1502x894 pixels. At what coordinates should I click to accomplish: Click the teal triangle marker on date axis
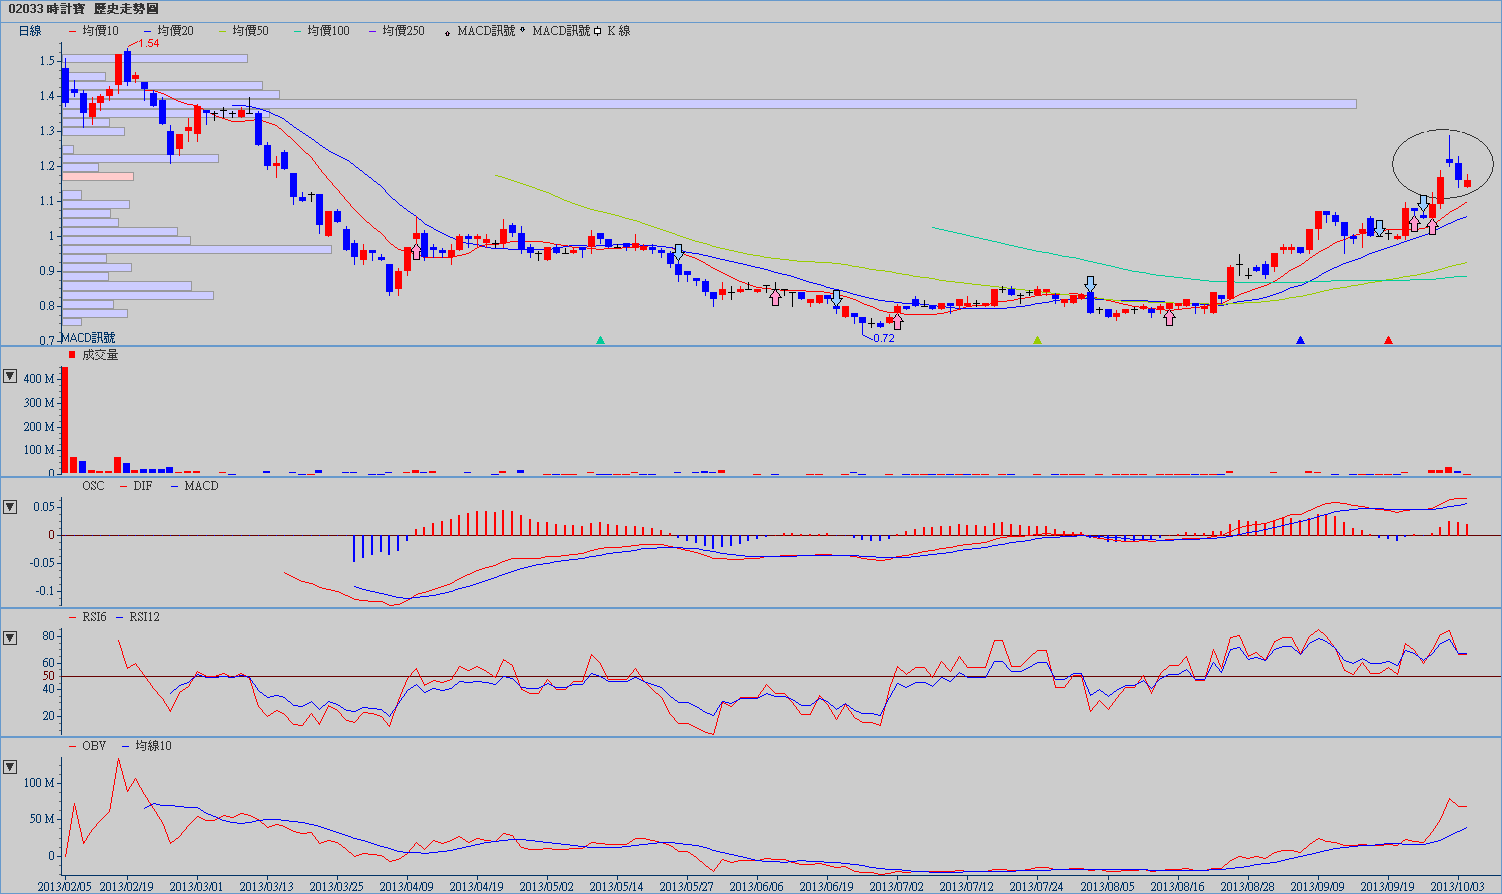tap(600, 340)
